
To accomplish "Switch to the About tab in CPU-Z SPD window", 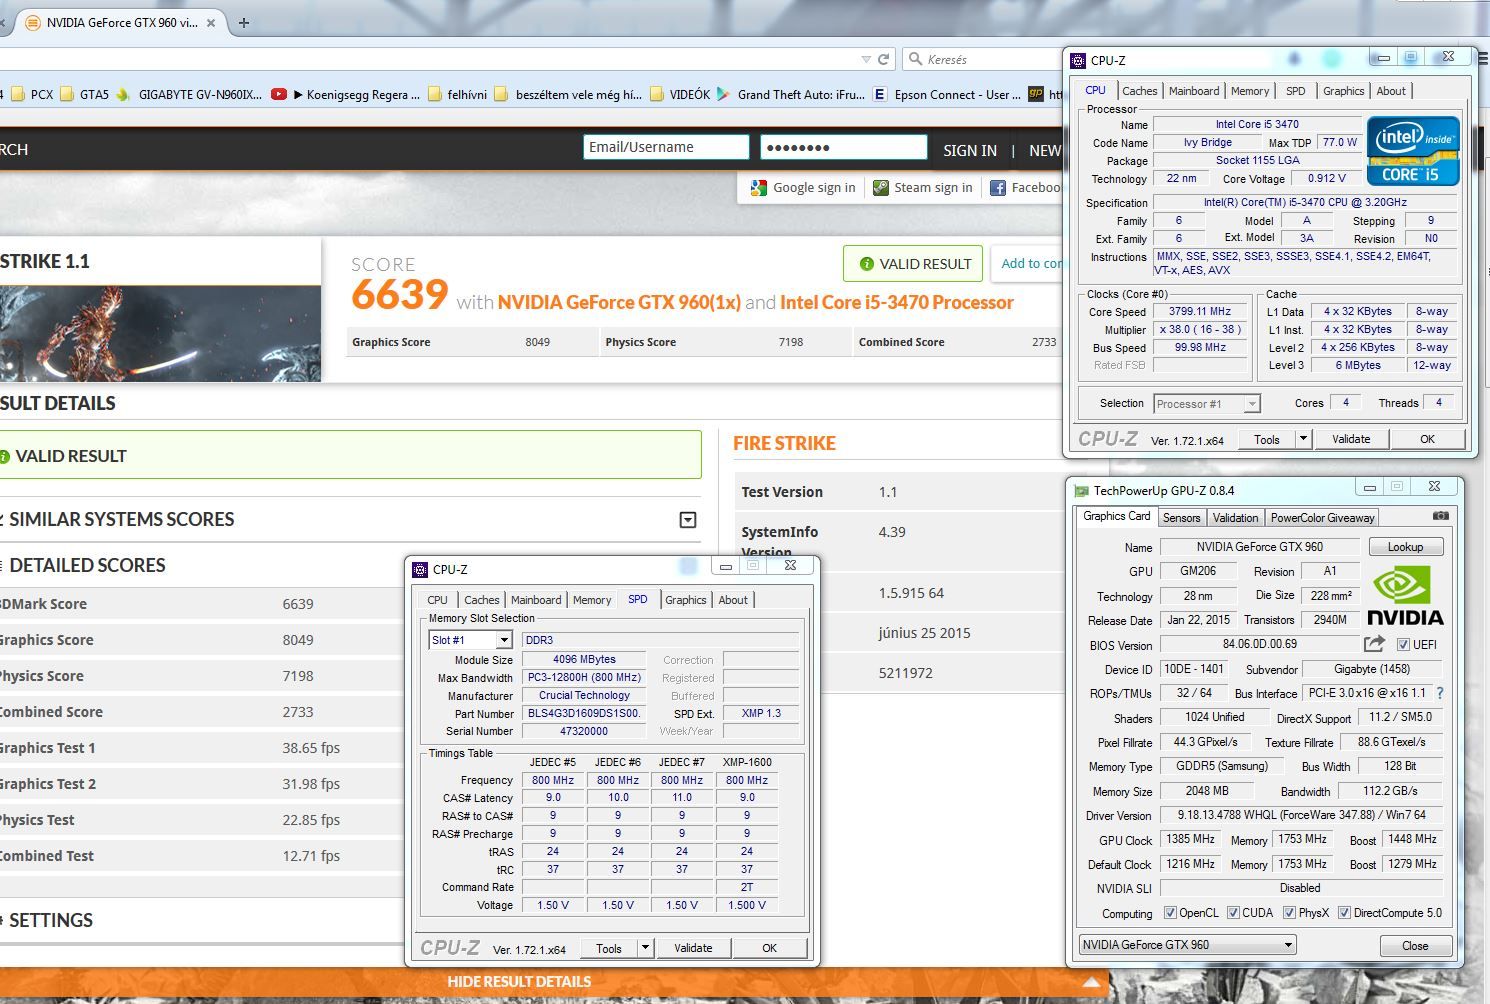I will (x=733, y=600).
